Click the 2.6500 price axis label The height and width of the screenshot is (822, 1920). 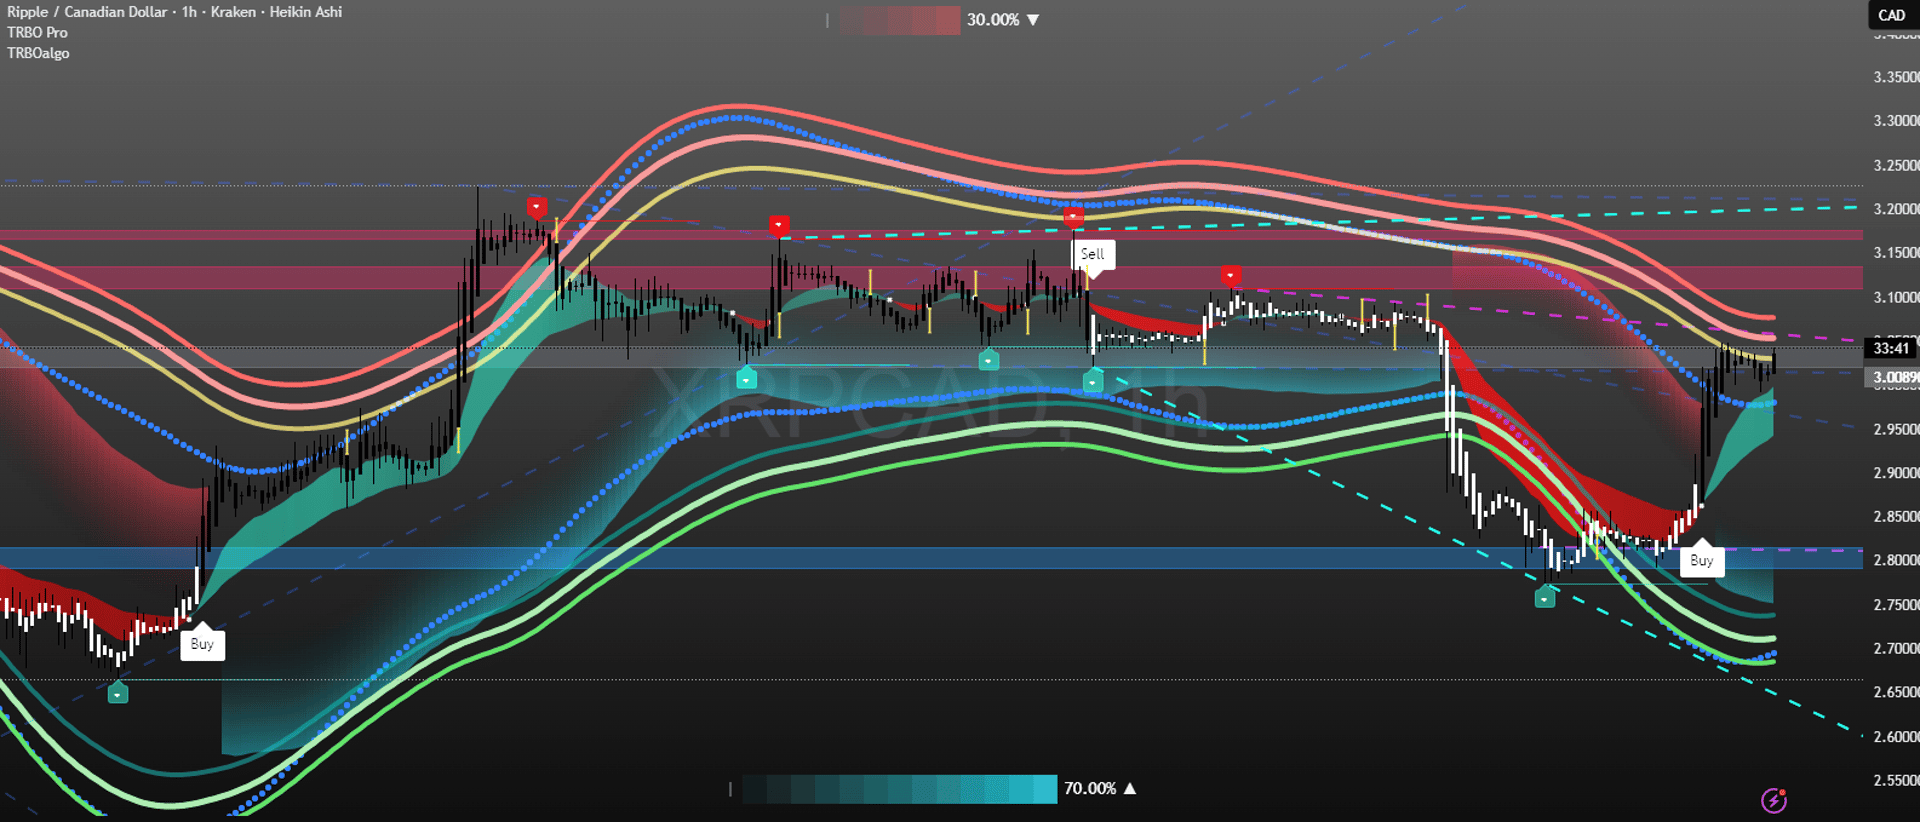pos(1896,693)
